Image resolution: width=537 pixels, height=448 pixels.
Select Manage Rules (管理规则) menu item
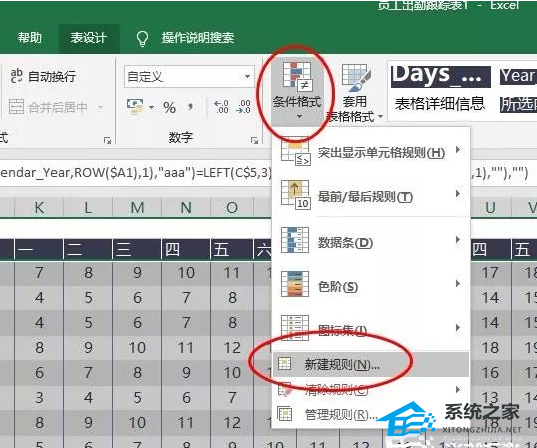371,414
